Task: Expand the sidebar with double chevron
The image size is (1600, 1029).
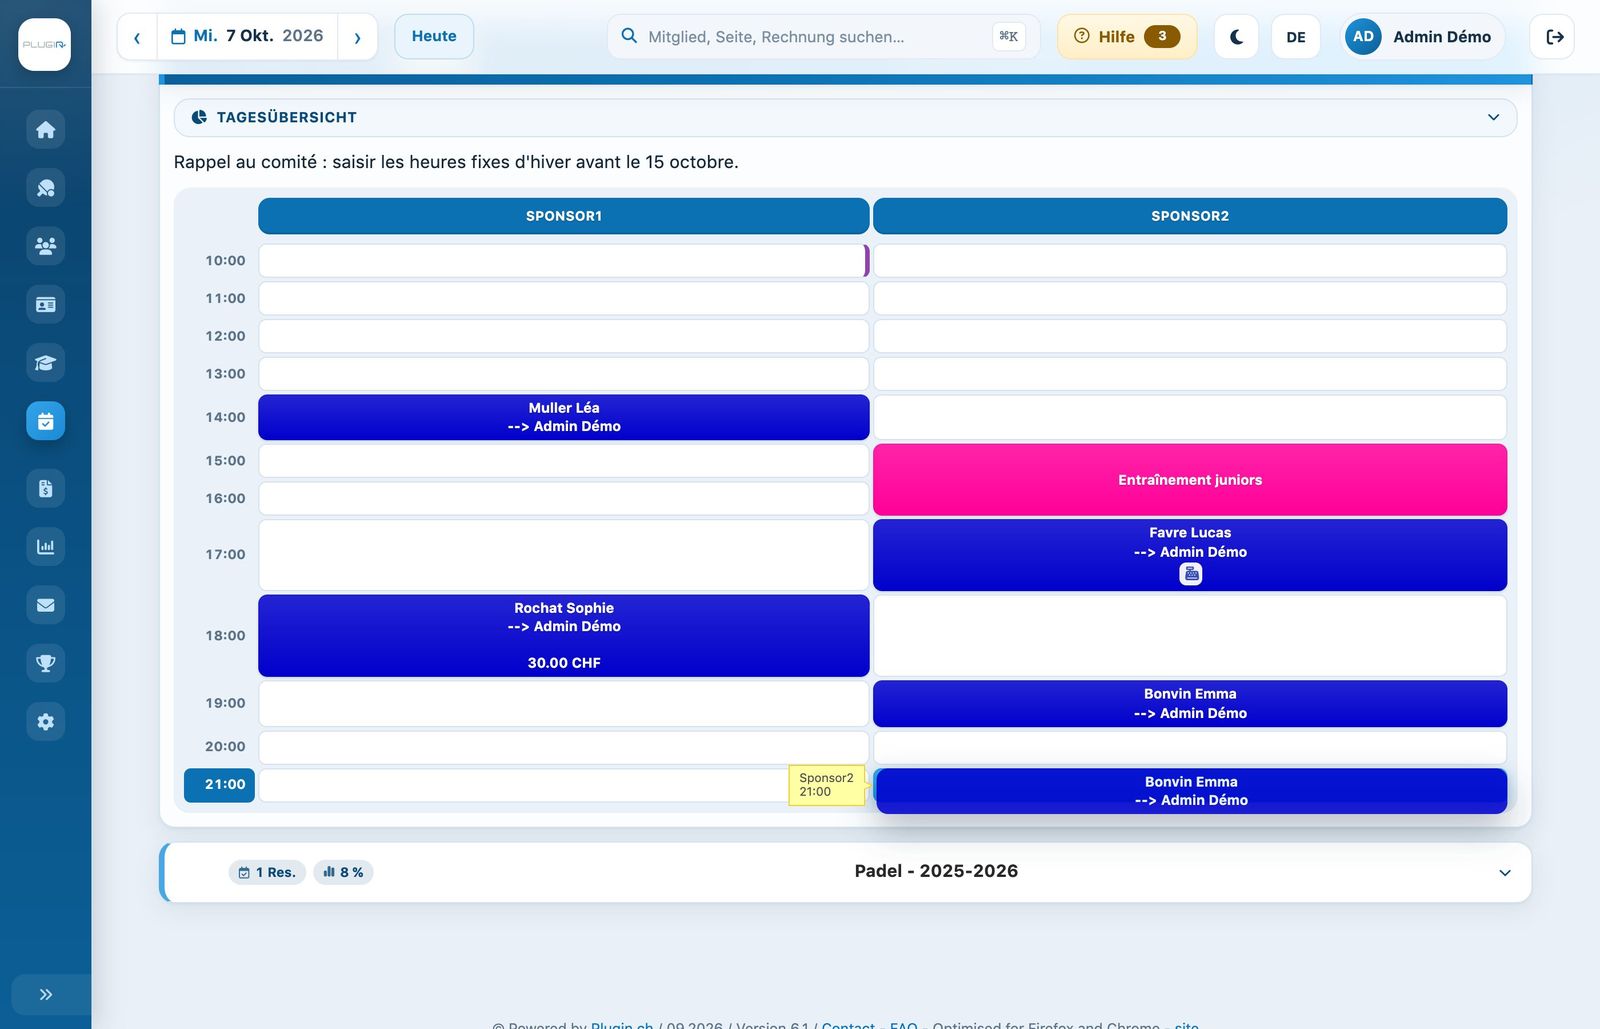Action: (45, 995)
